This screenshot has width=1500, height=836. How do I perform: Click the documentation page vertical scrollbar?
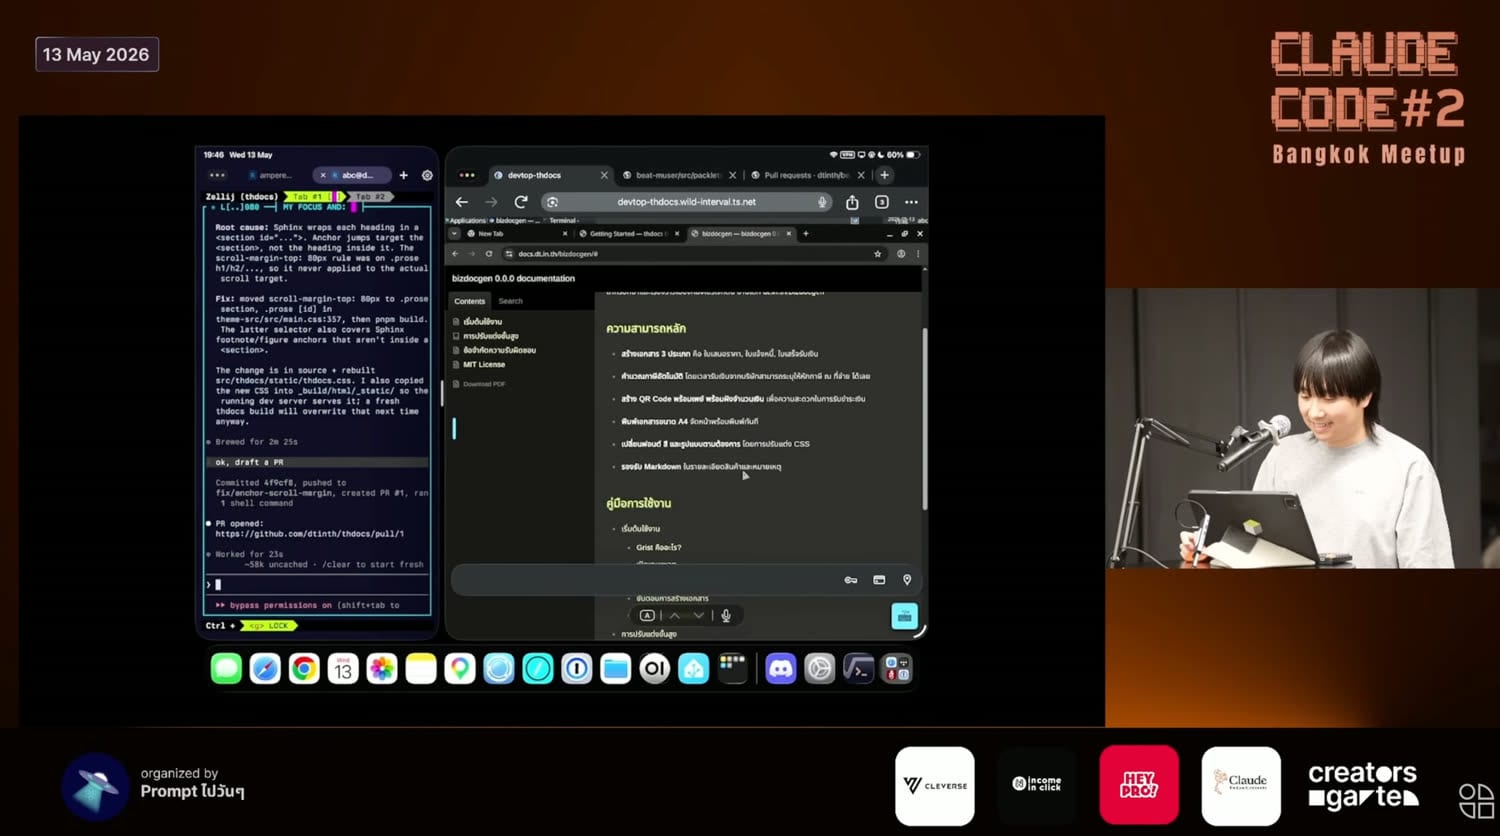924,418
